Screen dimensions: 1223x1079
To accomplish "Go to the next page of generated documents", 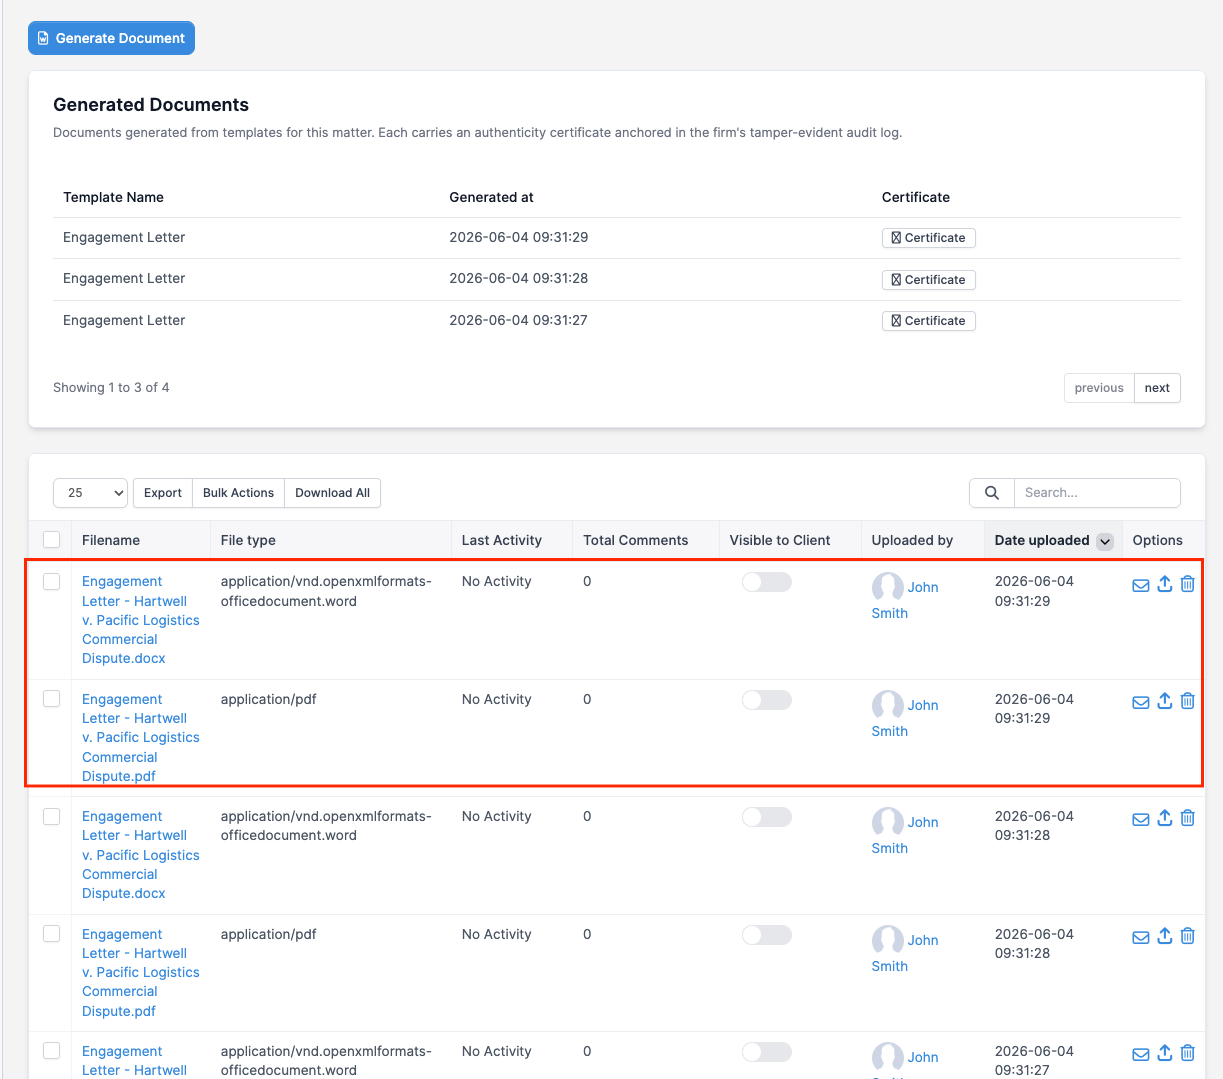I will (x=1157, y=388).
